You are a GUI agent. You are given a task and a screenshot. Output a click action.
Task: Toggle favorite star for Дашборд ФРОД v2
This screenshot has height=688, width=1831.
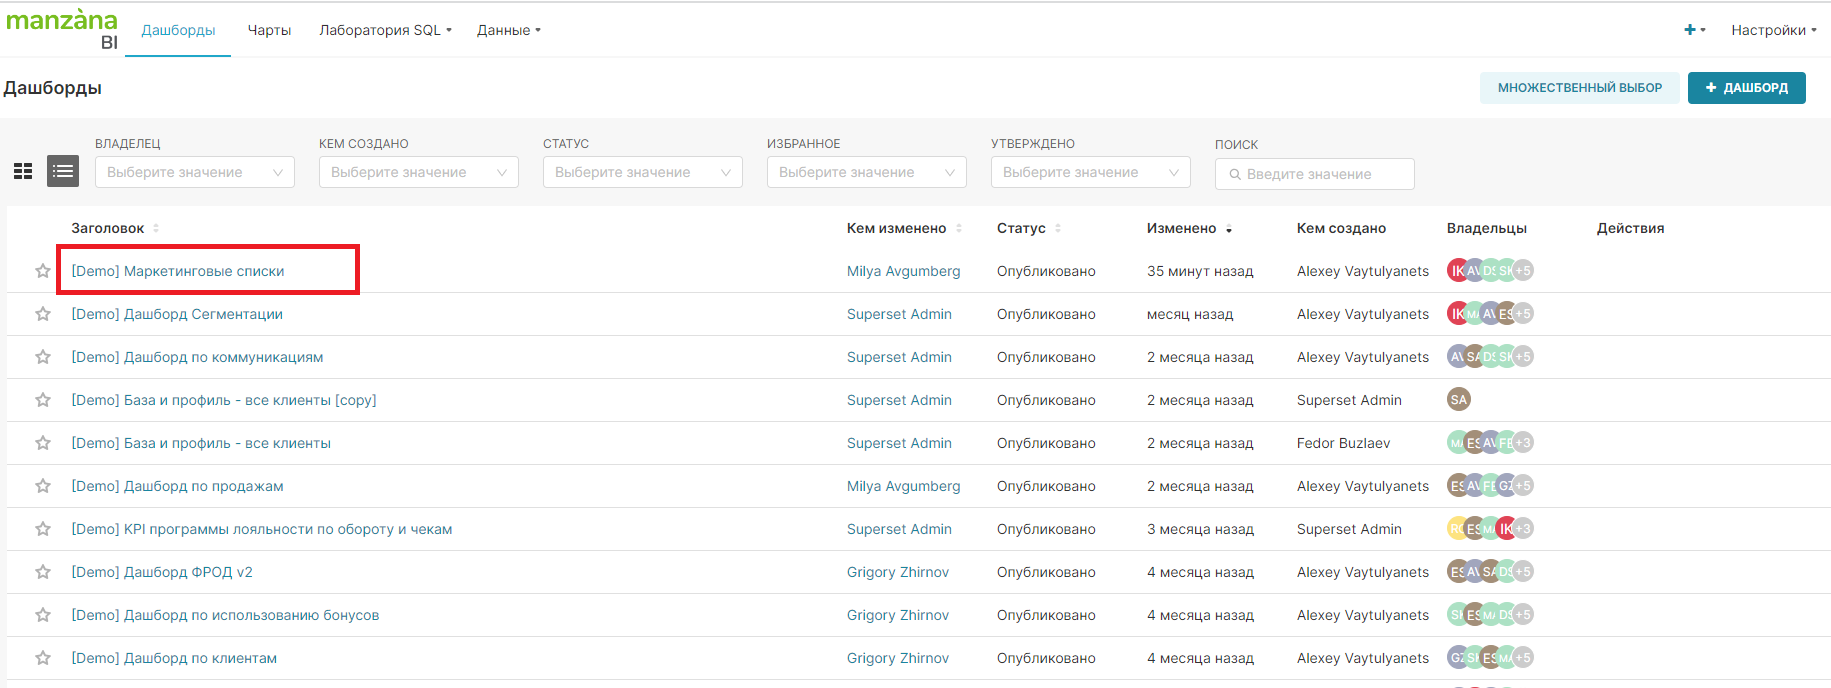(43, 572)
